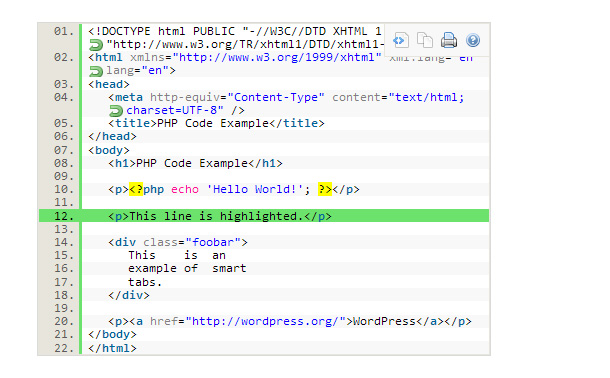Click line number 22.
This screenshot has height=378, width=610.
coord(64,348)
